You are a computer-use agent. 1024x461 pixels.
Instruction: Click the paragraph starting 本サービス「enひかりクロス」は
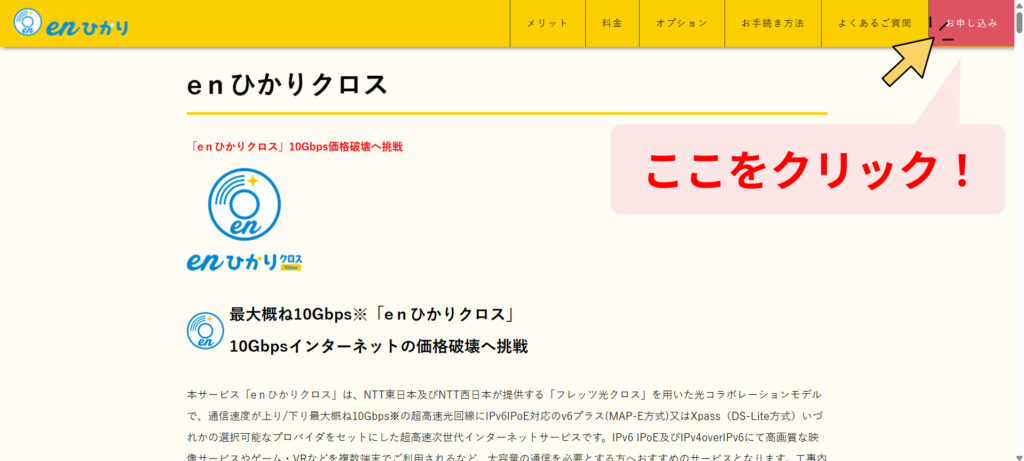507,424
